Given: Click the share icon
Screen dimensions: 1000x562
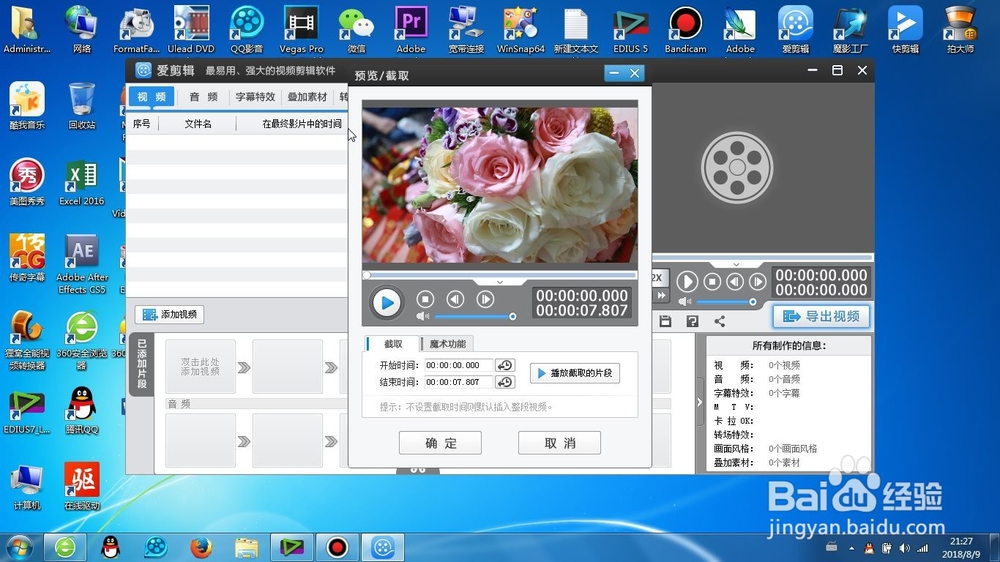Looking at the screenshot, I should (x=719, y=322).
